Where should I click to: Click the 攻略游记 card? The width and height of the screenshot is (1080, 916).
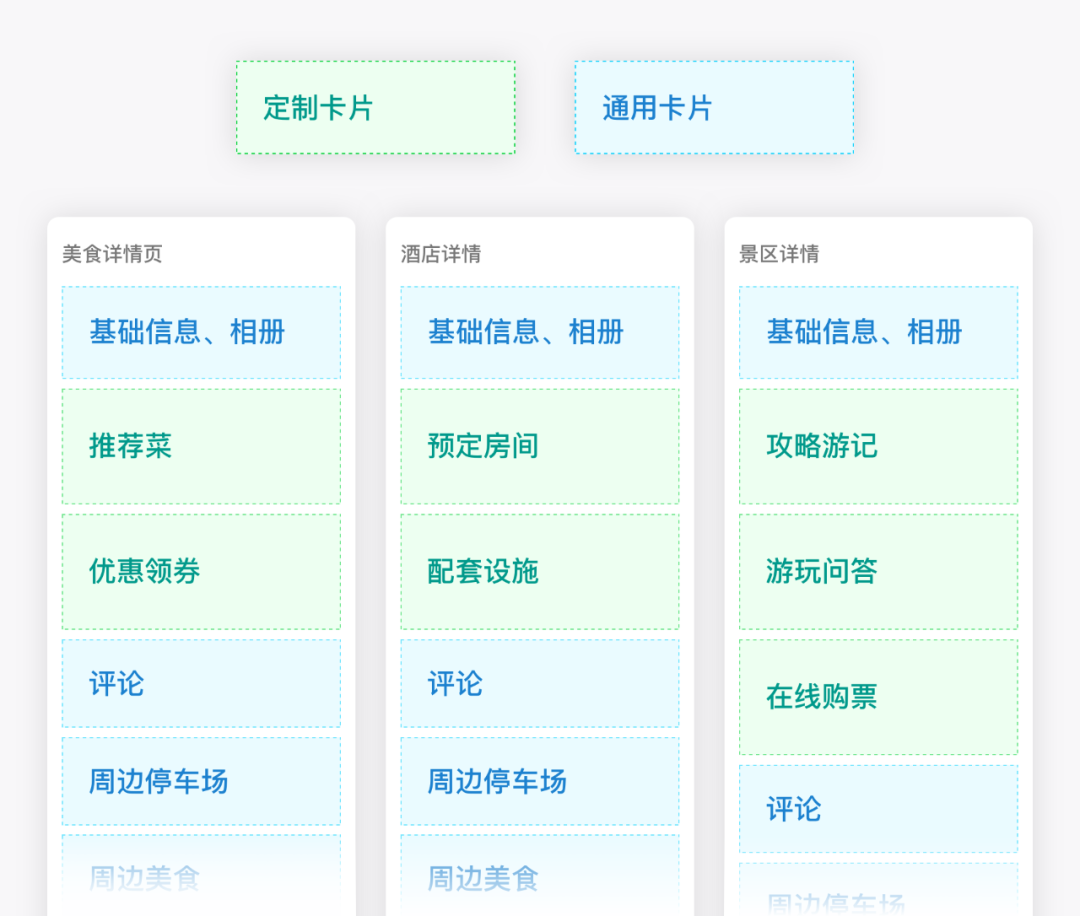click(x=878, y=446)
